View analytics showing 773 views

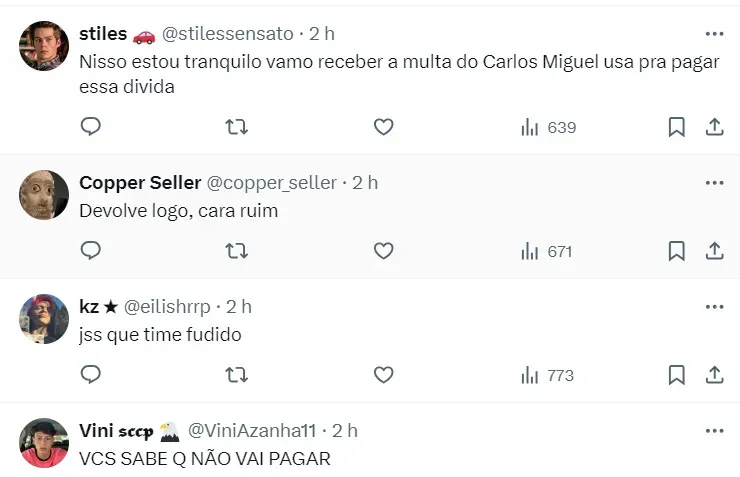[x=548, y=375]
